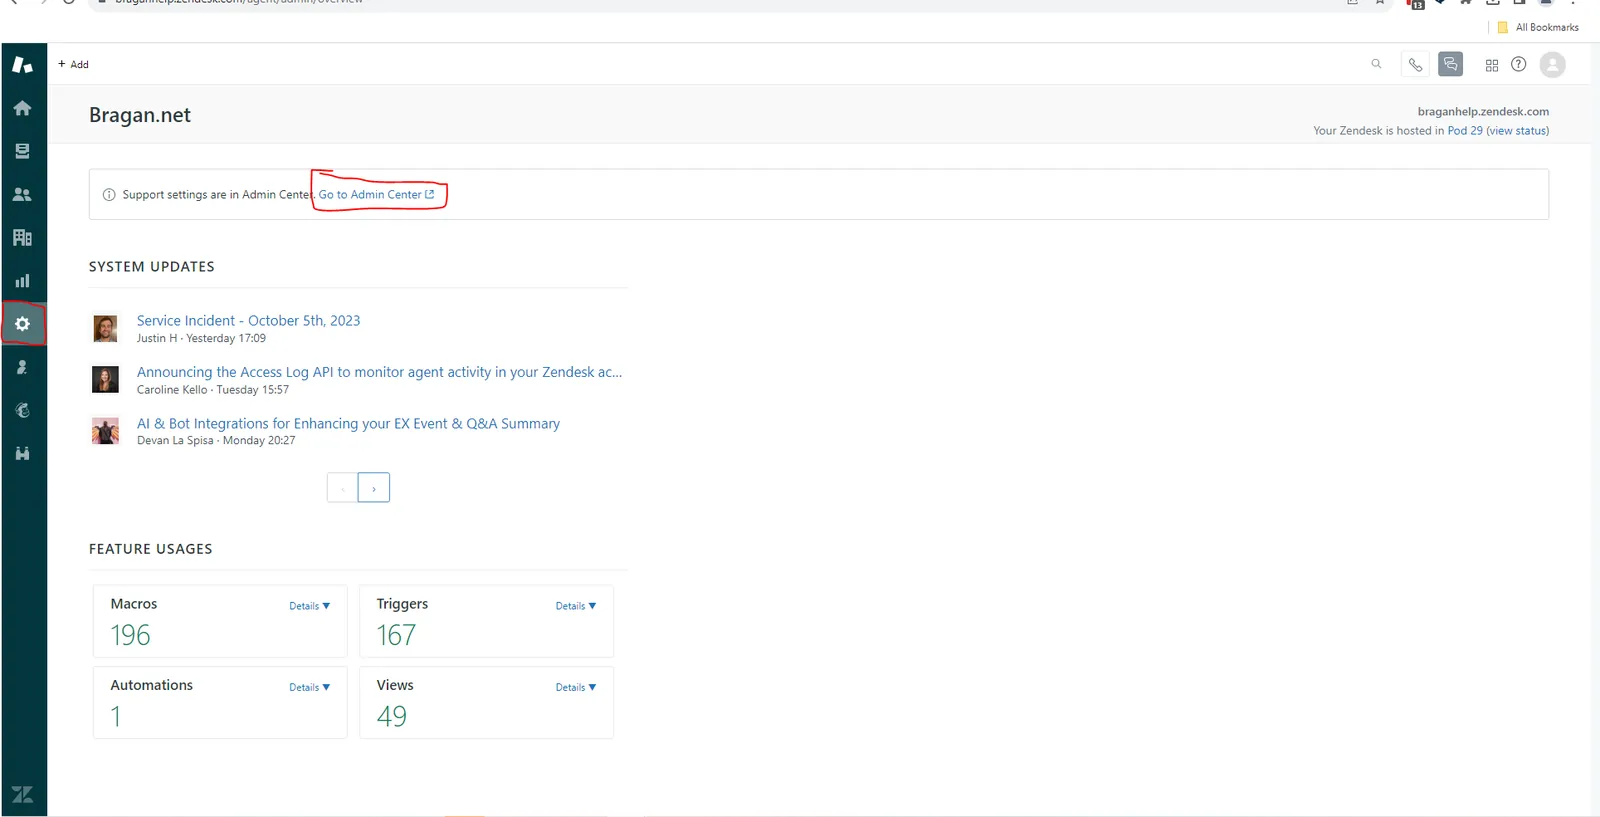Open the Home icon in sidebar

[22, 108]
